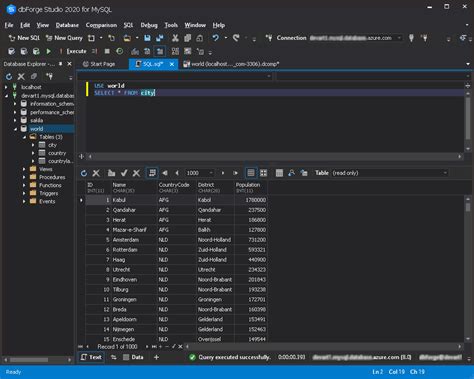474x379 pixels.
Task: Click the Stop execution square icon
Action: pyautogui.click(x=107, y=51)
